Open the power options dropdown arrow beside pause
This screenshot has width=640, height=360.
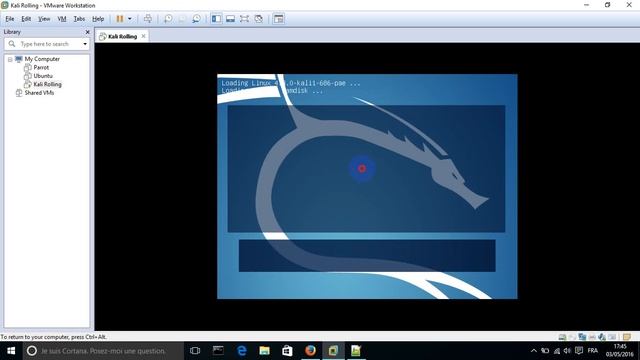[130, 19]
